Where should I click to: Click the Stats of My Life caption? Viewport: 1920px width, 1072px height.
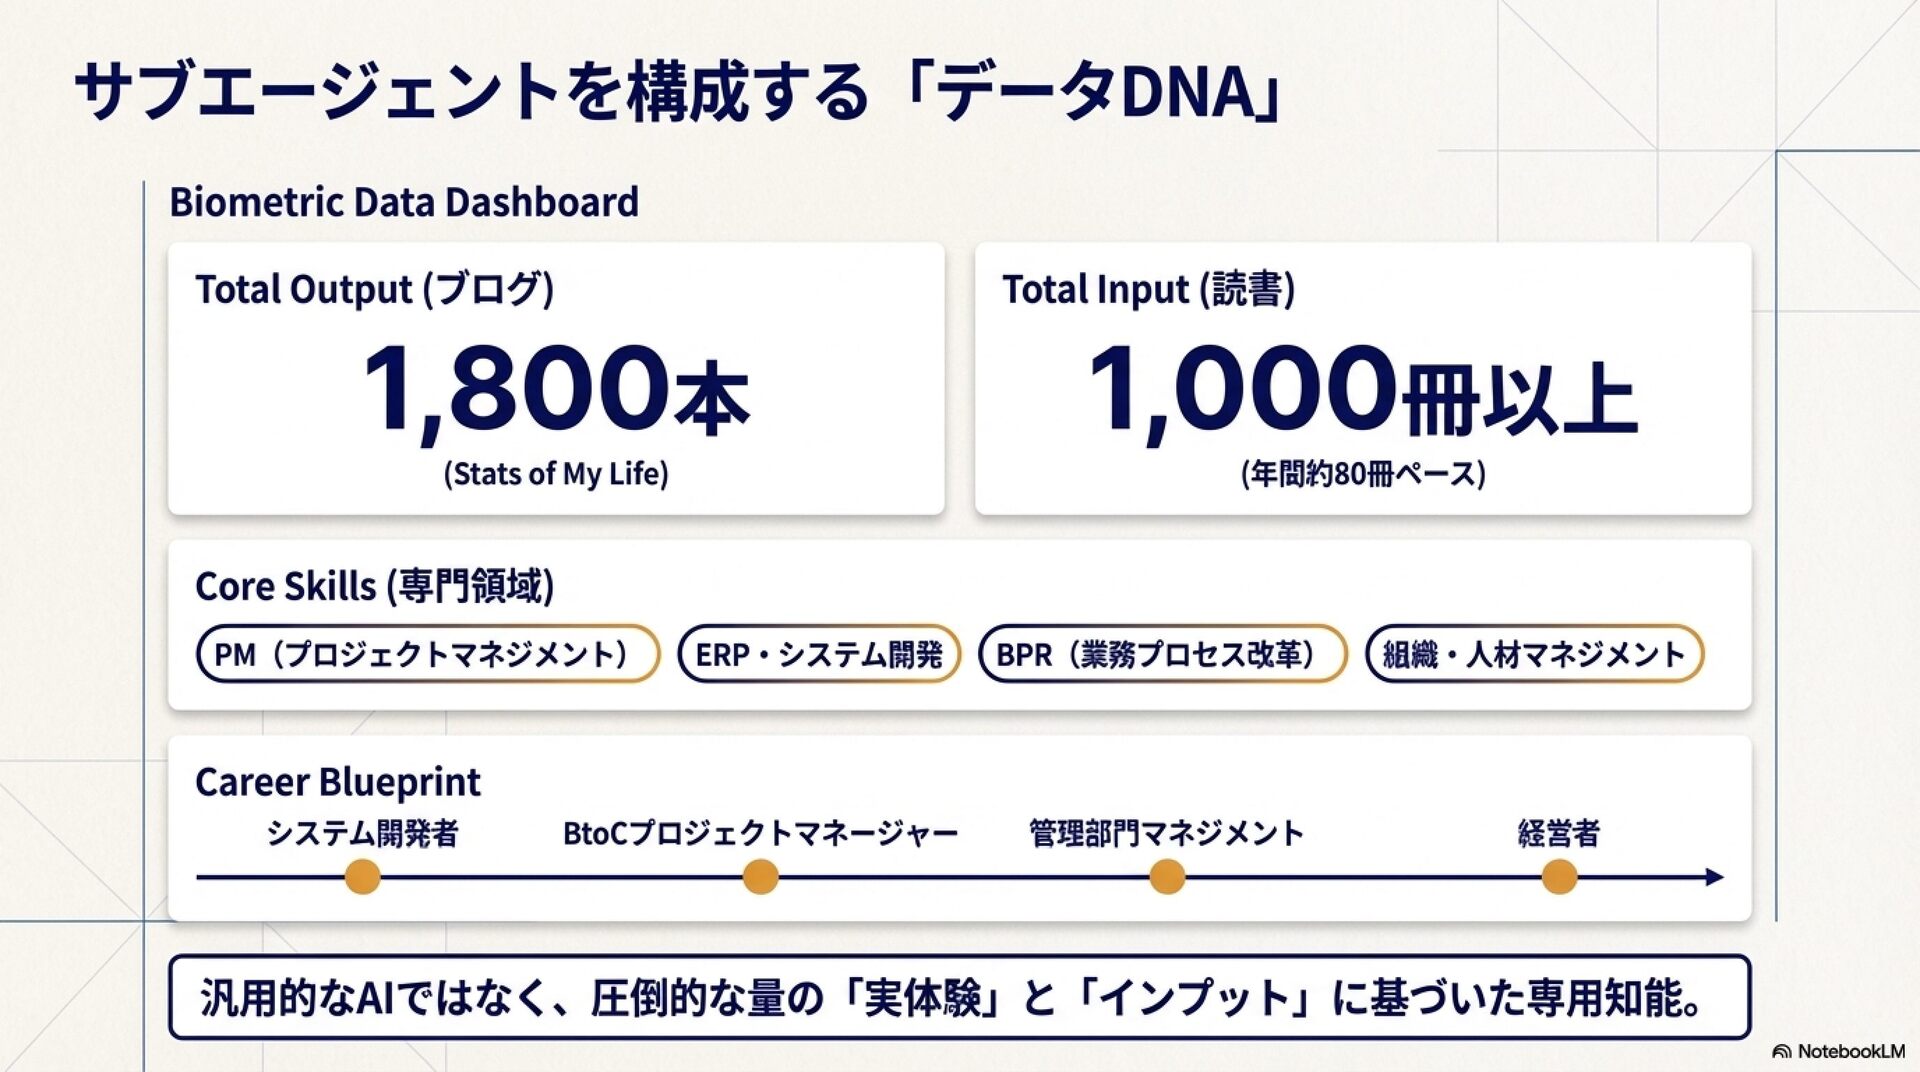pos(556,473)
